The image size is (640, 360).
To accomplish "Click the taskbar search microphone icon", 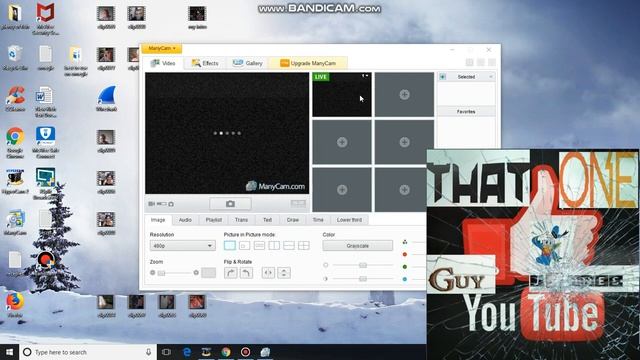I will 149,352.
